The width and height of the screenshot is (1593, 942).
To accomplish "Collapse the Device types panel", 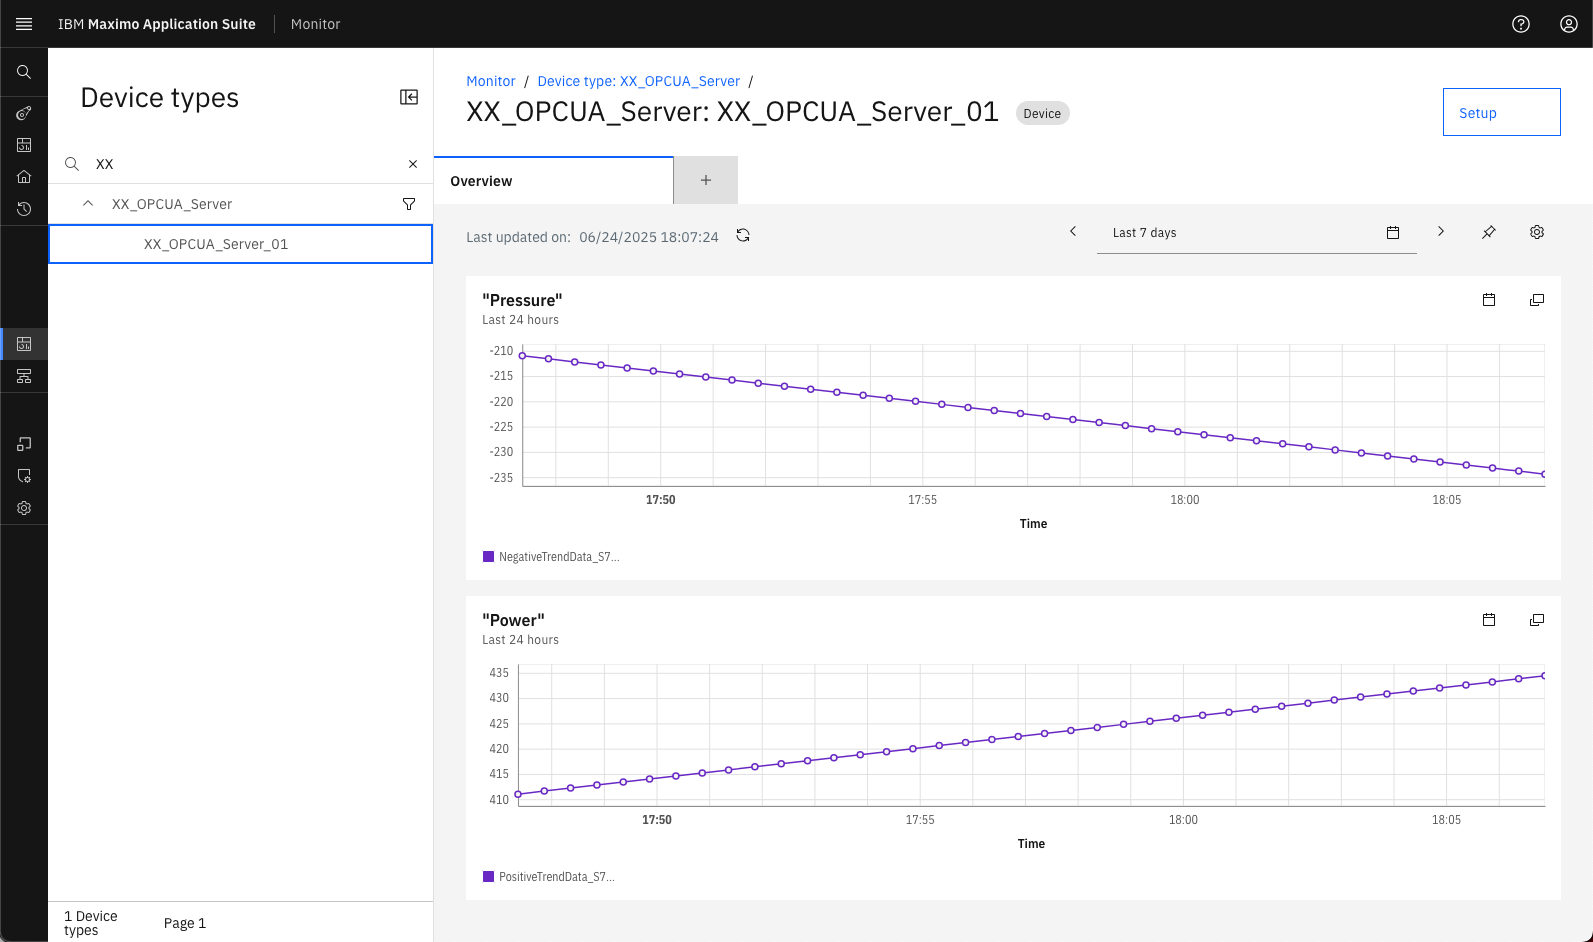I will (x=409, y=97).
